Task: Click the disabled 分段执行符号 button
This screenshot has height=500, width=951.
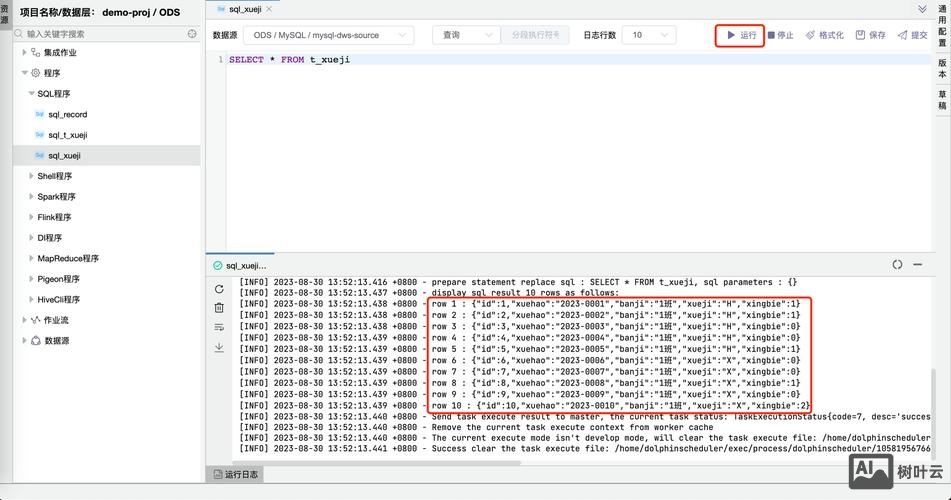Action: tap(535, 35)
